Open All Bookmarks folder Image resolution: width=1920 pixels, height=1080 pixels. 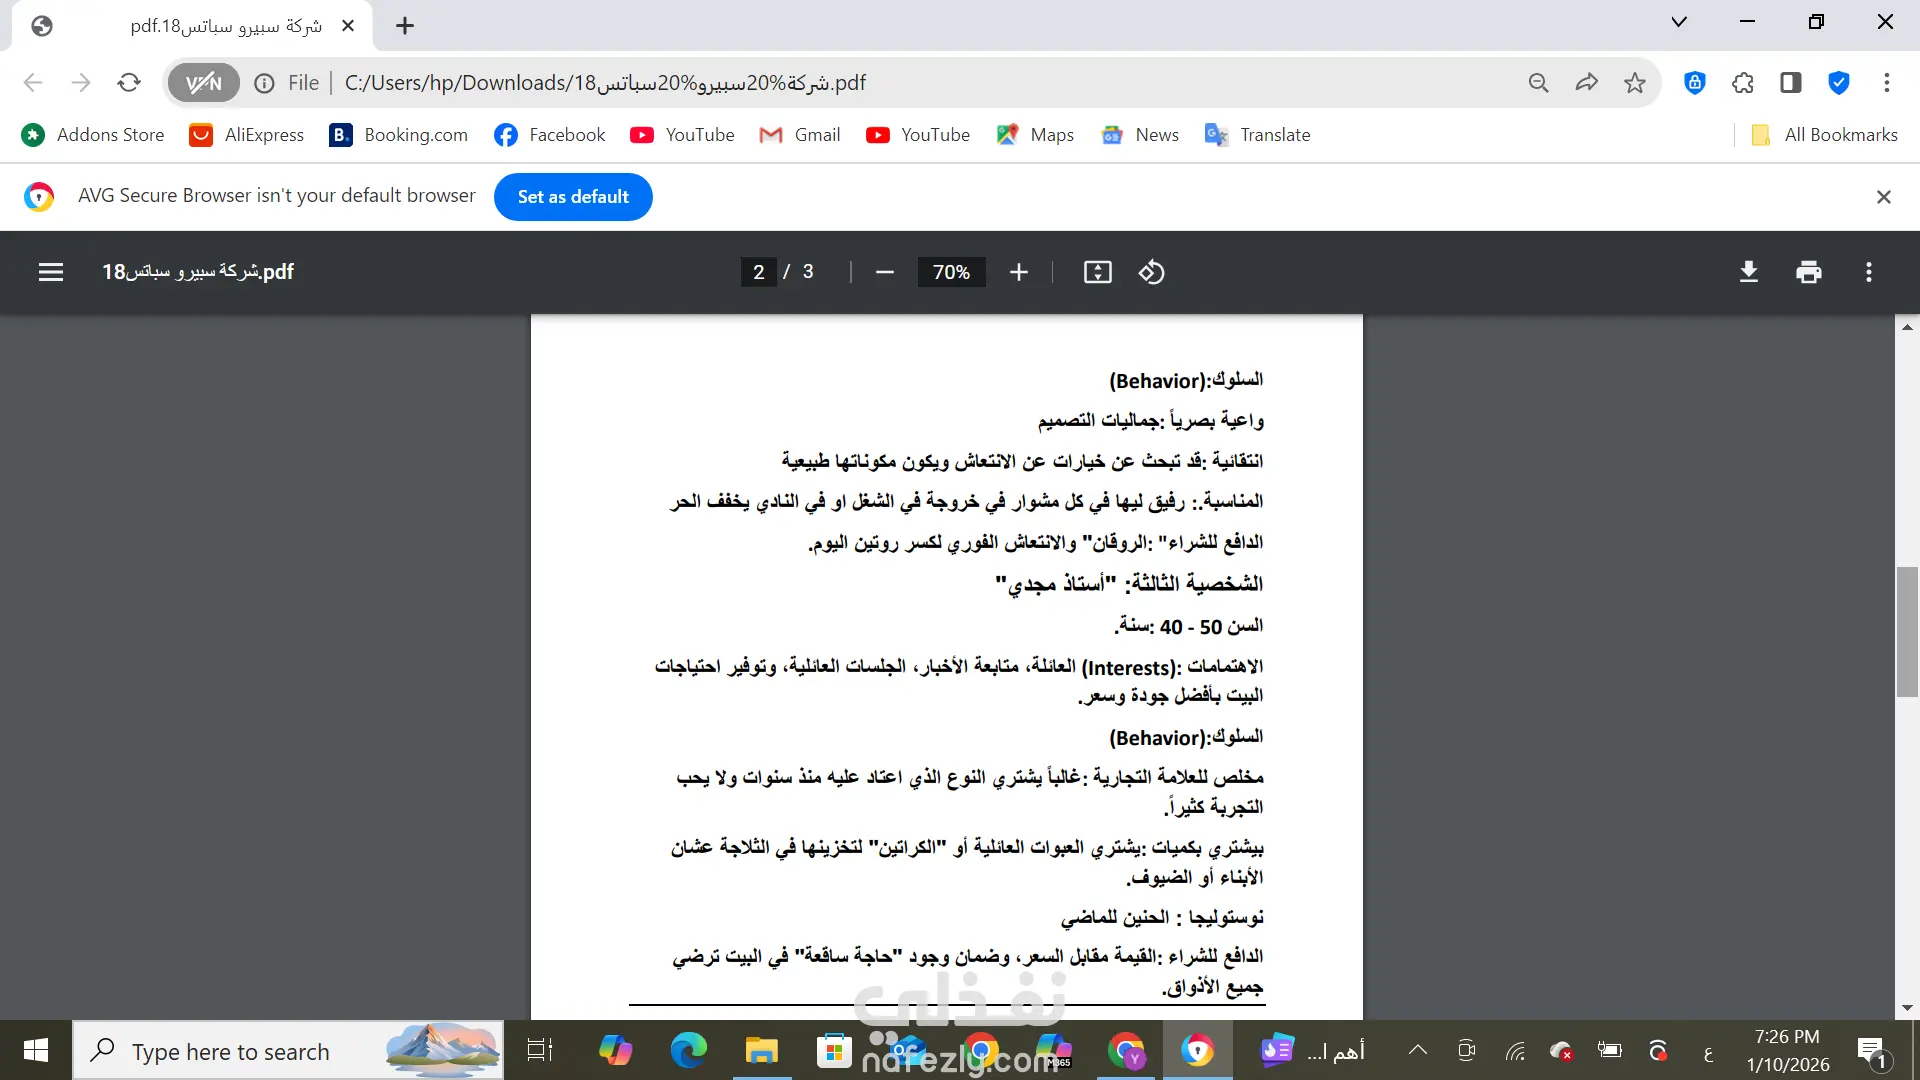point(1826,135)
